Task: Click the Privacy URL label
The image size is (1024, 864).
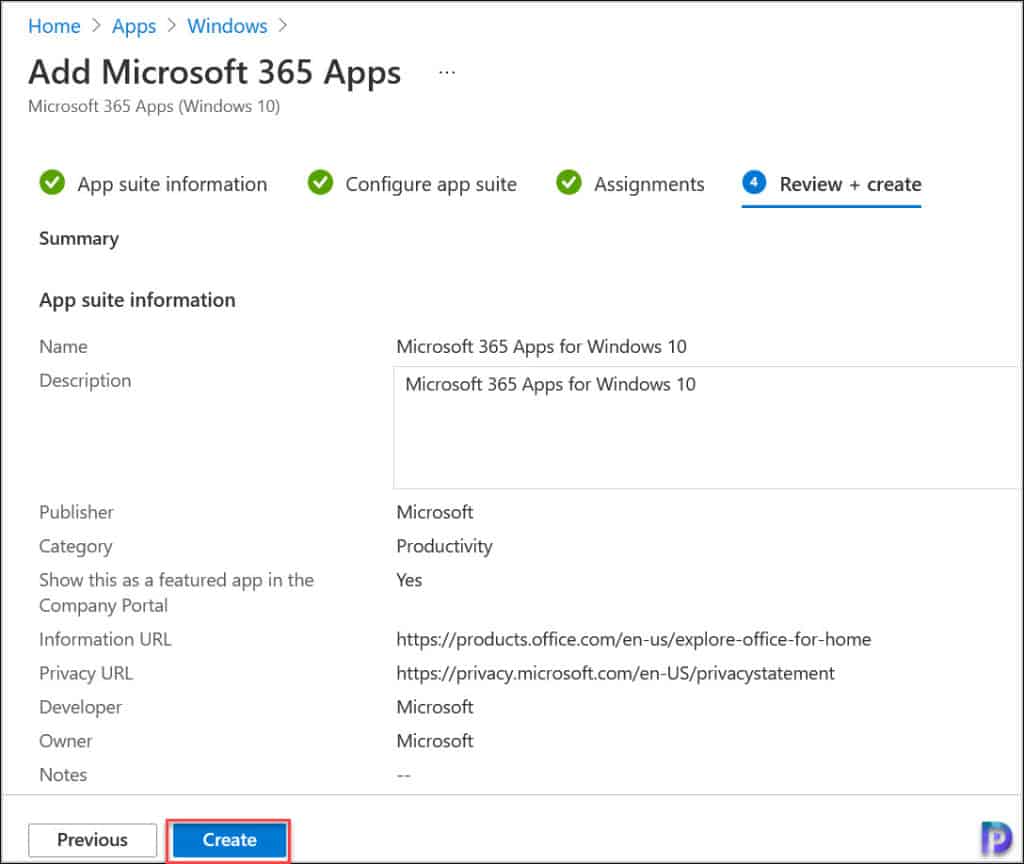Action: (x=86, y=673)
